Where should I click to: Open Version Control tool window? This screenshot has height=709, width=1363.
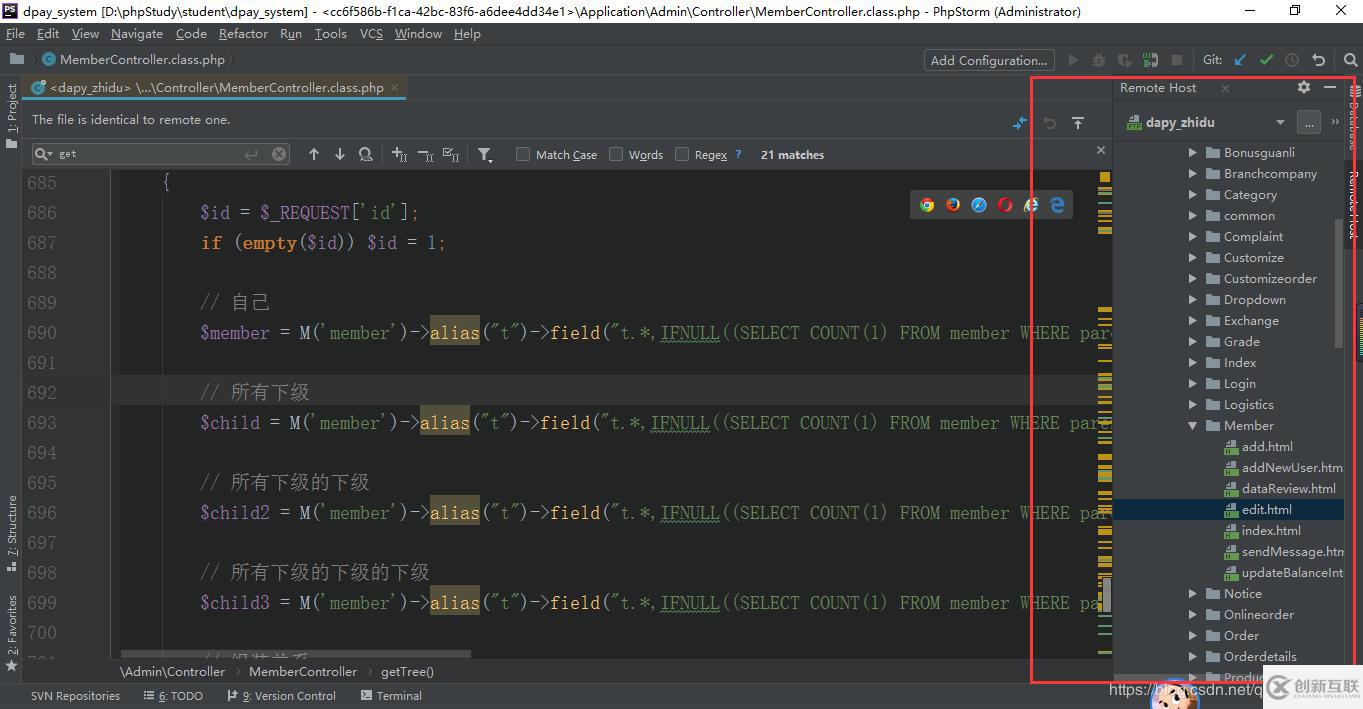pyautogui.click(x=282, y=696)
